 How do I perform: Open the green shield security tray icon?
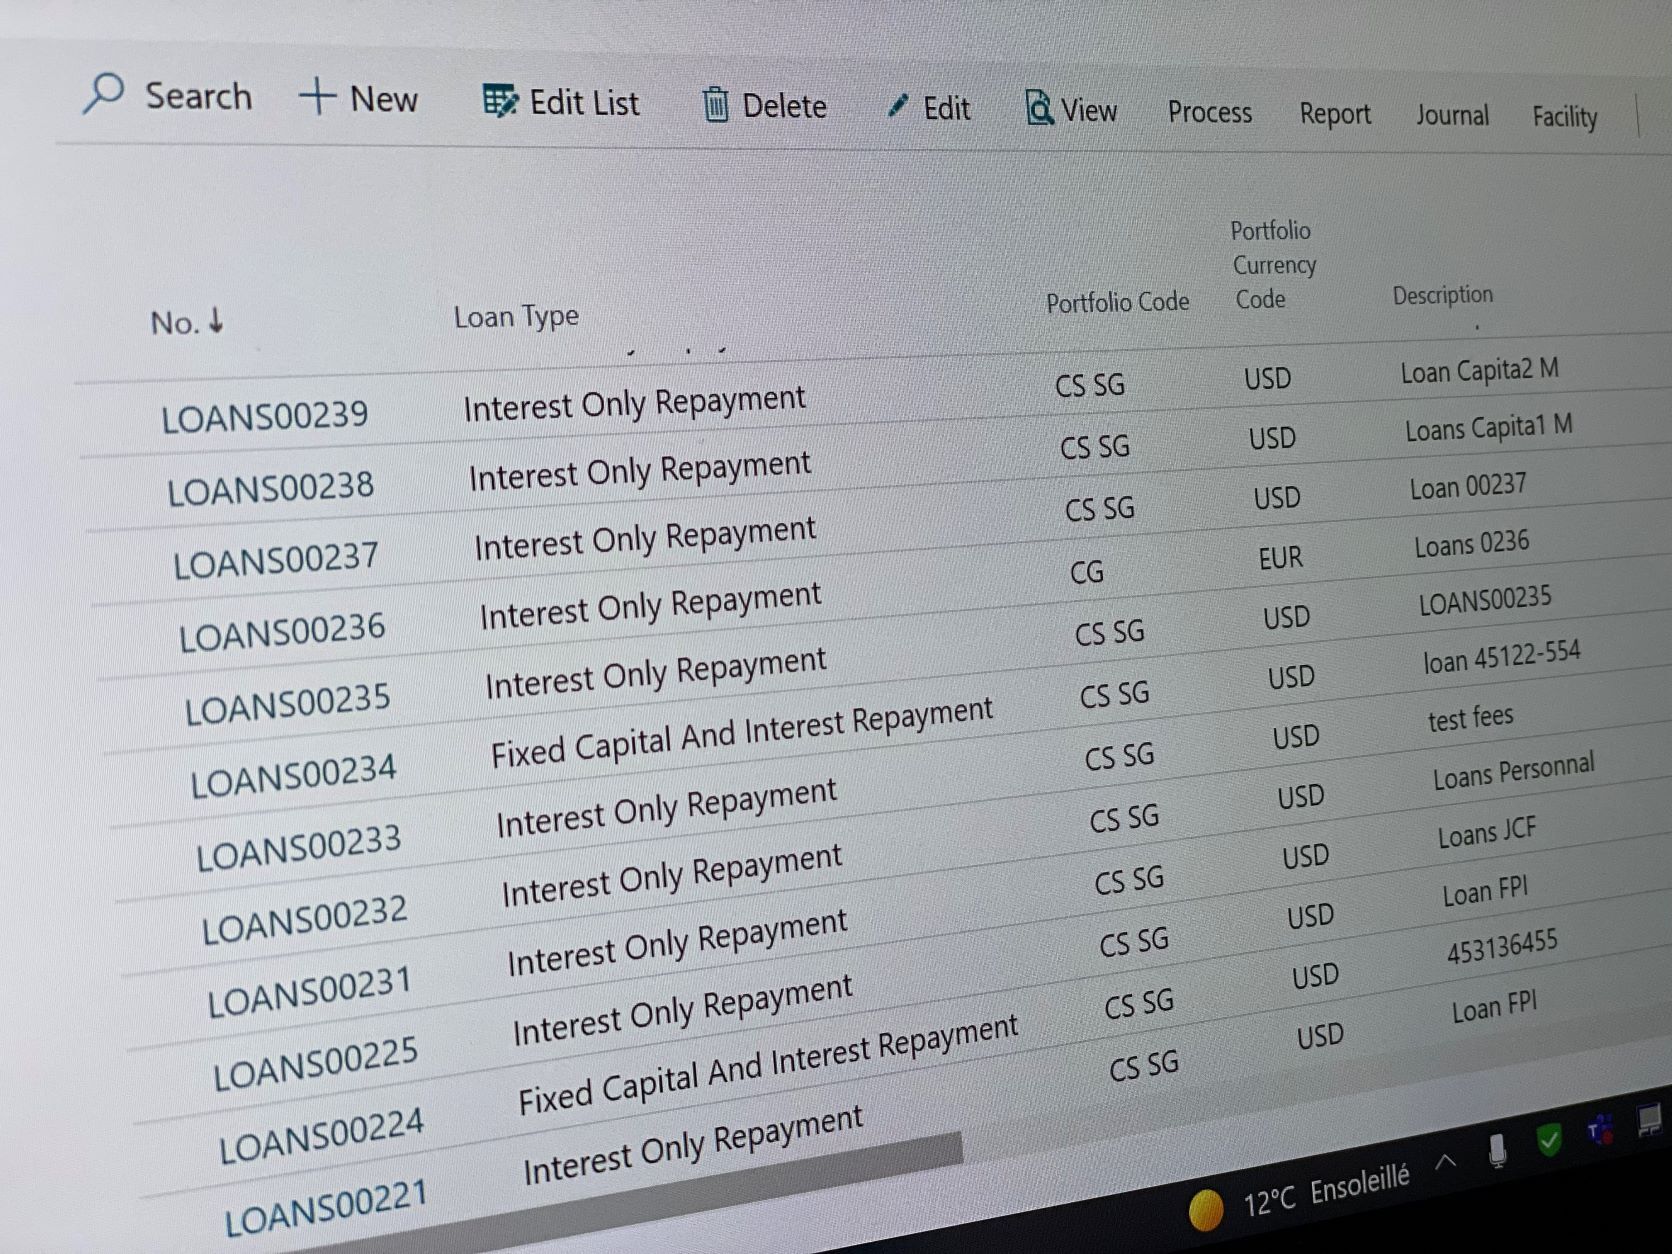[1549, 1139]
